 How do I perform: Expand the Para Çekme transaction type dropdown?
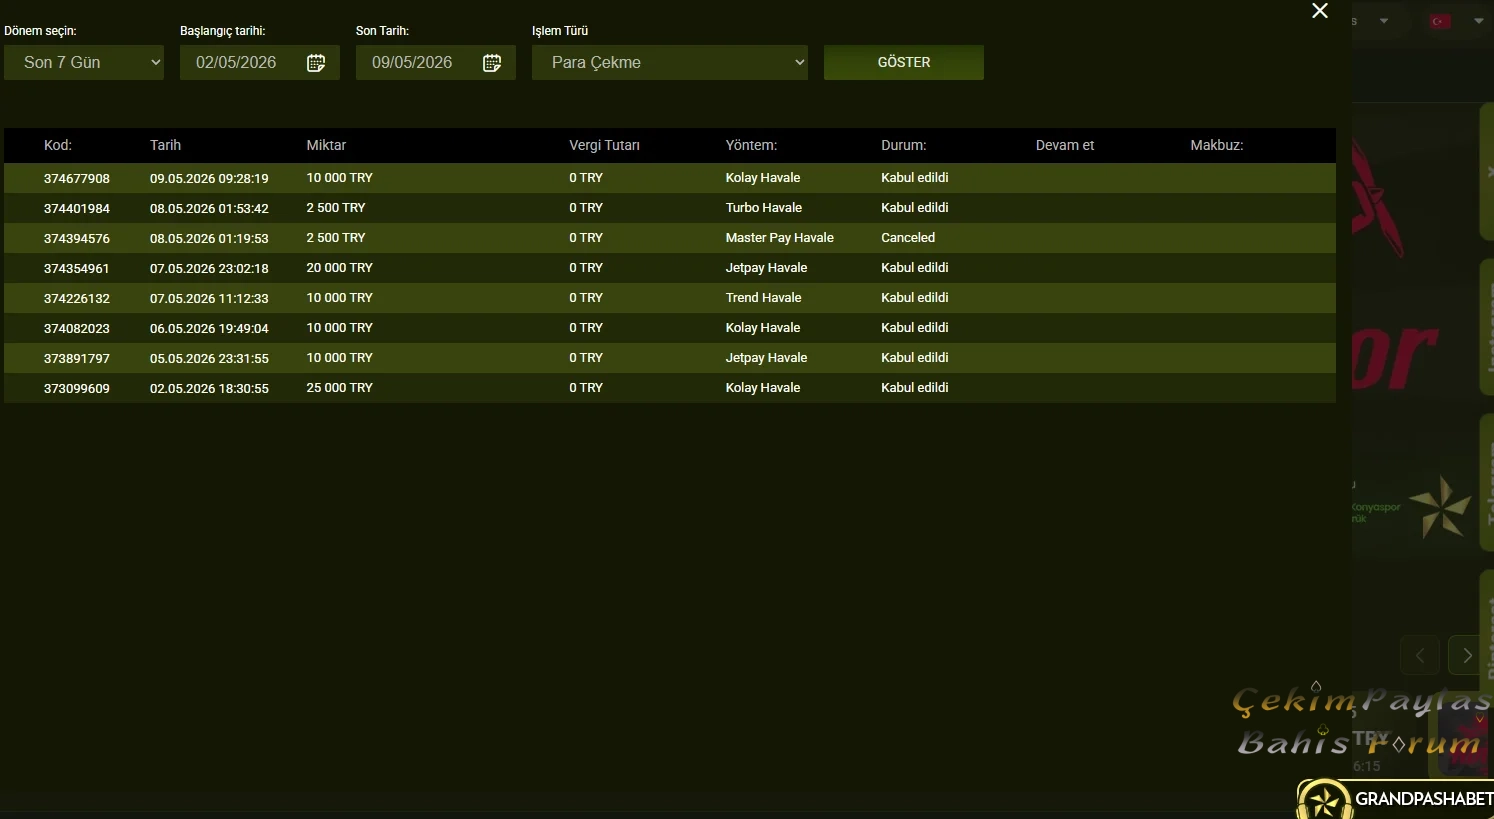tap(670, 62)
